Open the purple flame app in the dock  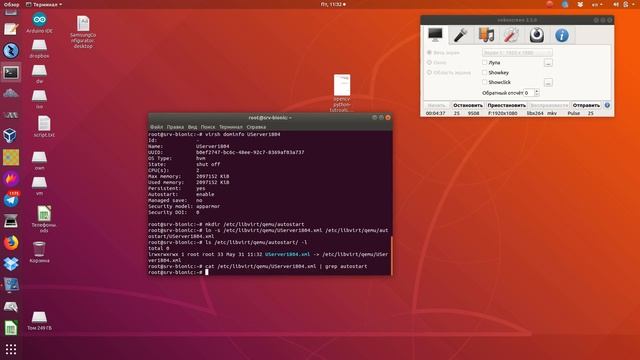pyautogui.click(x=11, y=179)
